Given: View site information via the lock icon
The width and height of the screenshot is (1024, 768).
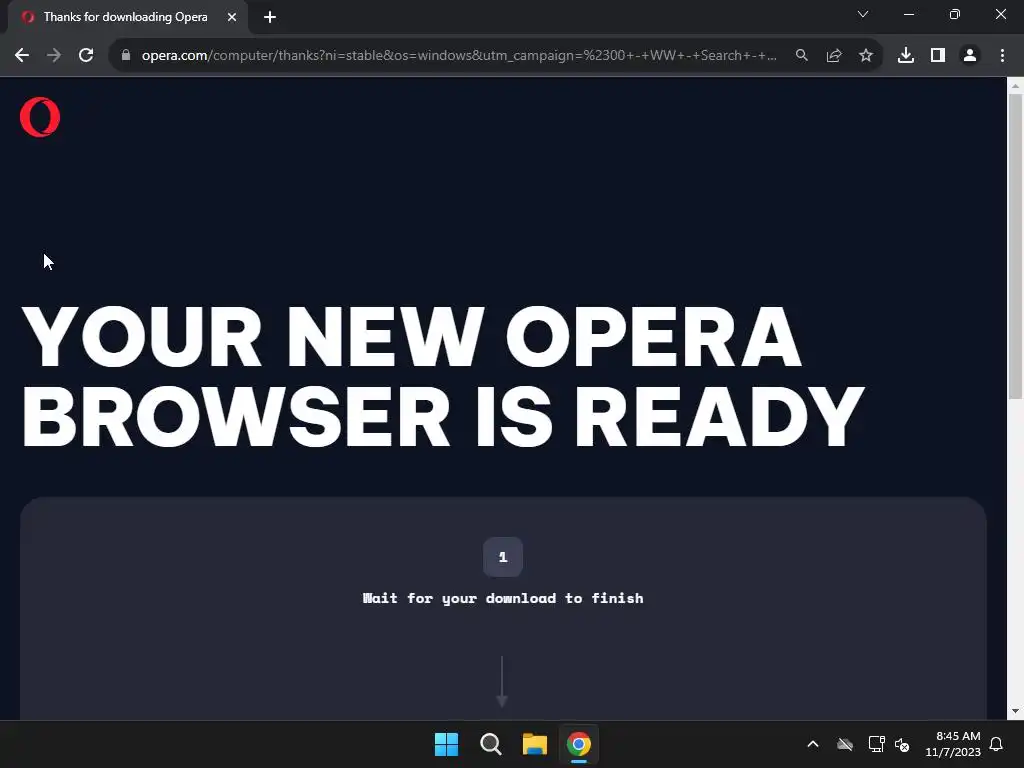Looking at the screenshot, I should 126,56.
